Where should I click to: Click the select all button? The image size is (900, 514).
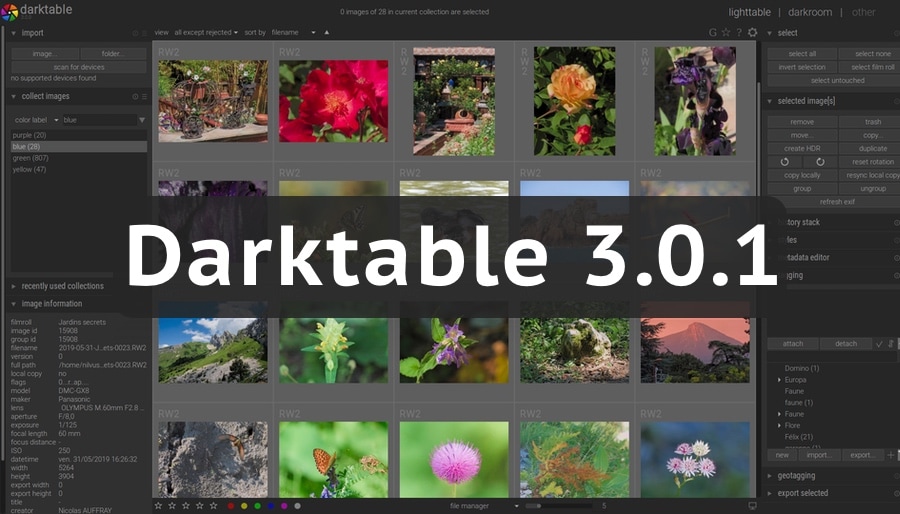802,54
